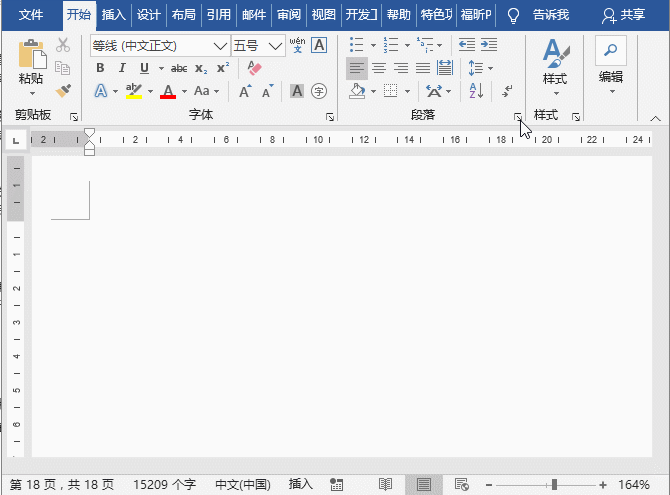Viewport: 670px width, 495px height.
Task: Open the font name dropdown
Action: coord(220,46)
